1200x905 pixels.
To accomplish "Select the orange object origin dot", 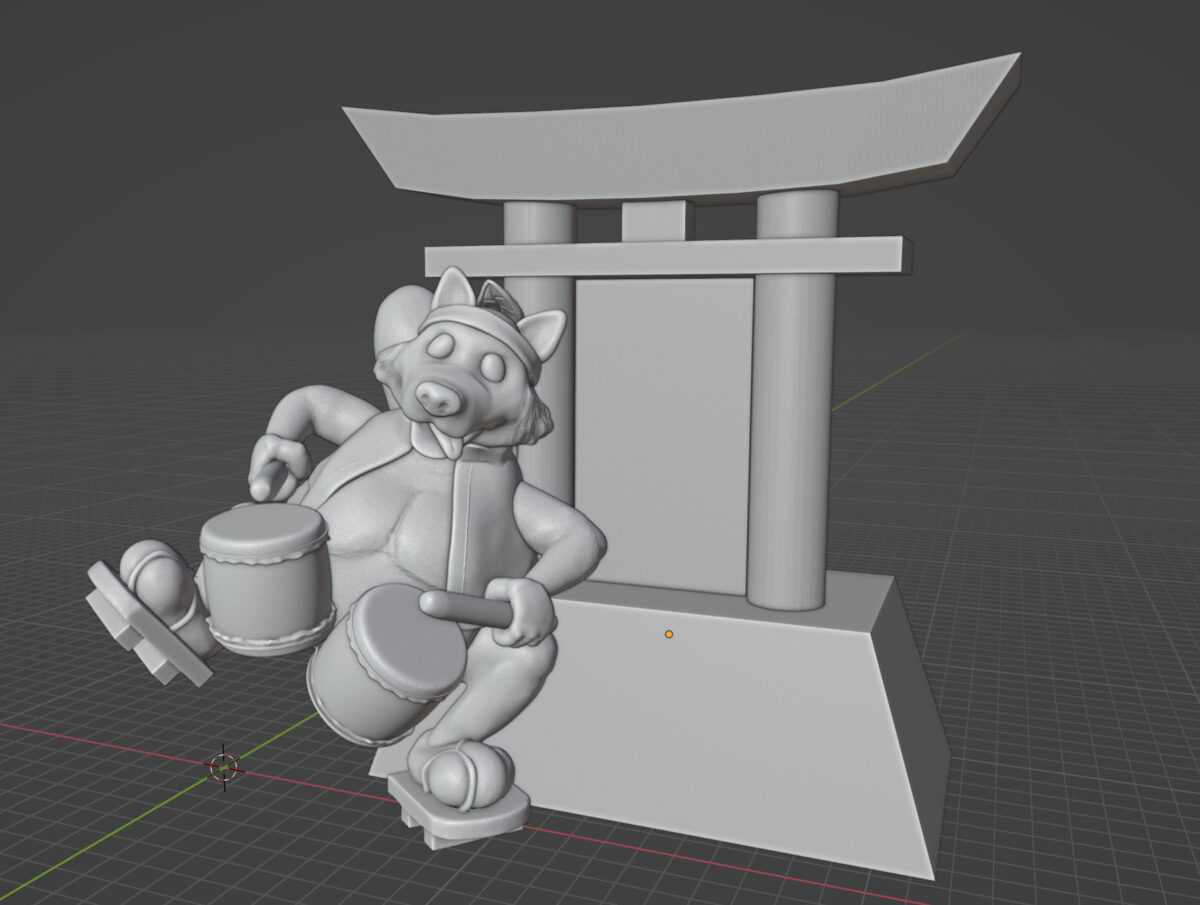I will (669, 634).
